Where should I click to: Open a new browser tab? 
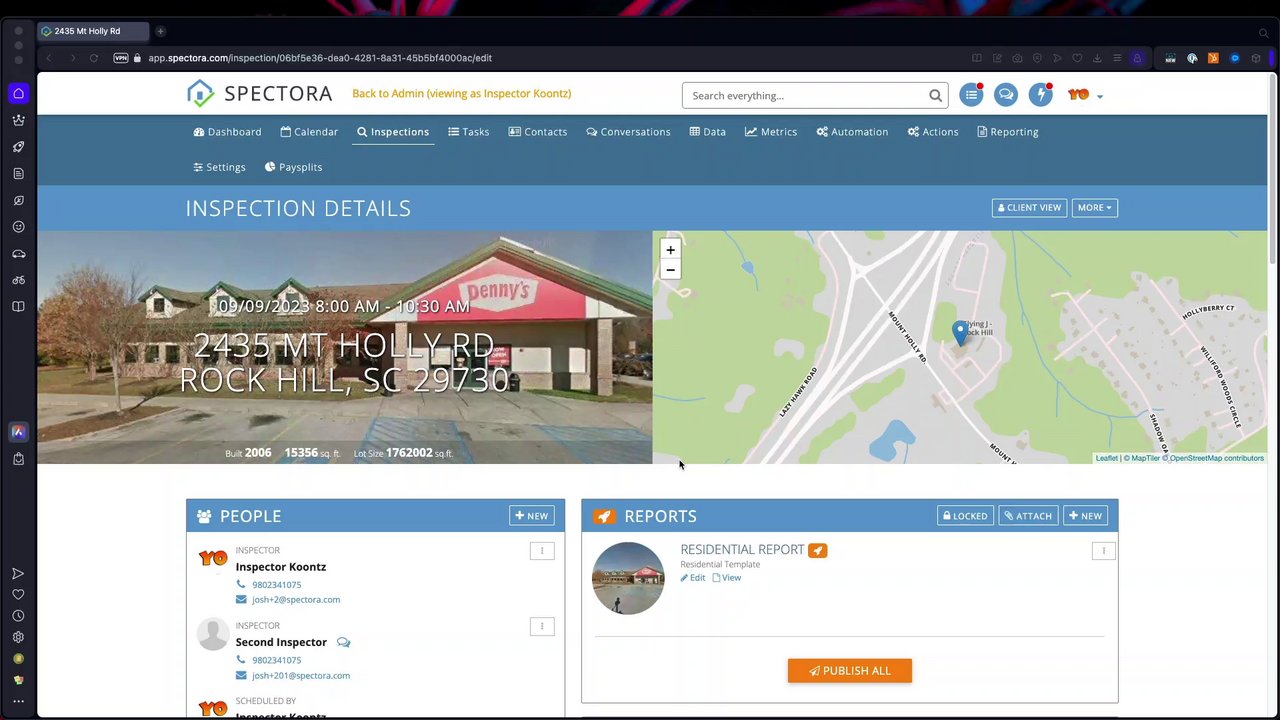click(160, 31)
